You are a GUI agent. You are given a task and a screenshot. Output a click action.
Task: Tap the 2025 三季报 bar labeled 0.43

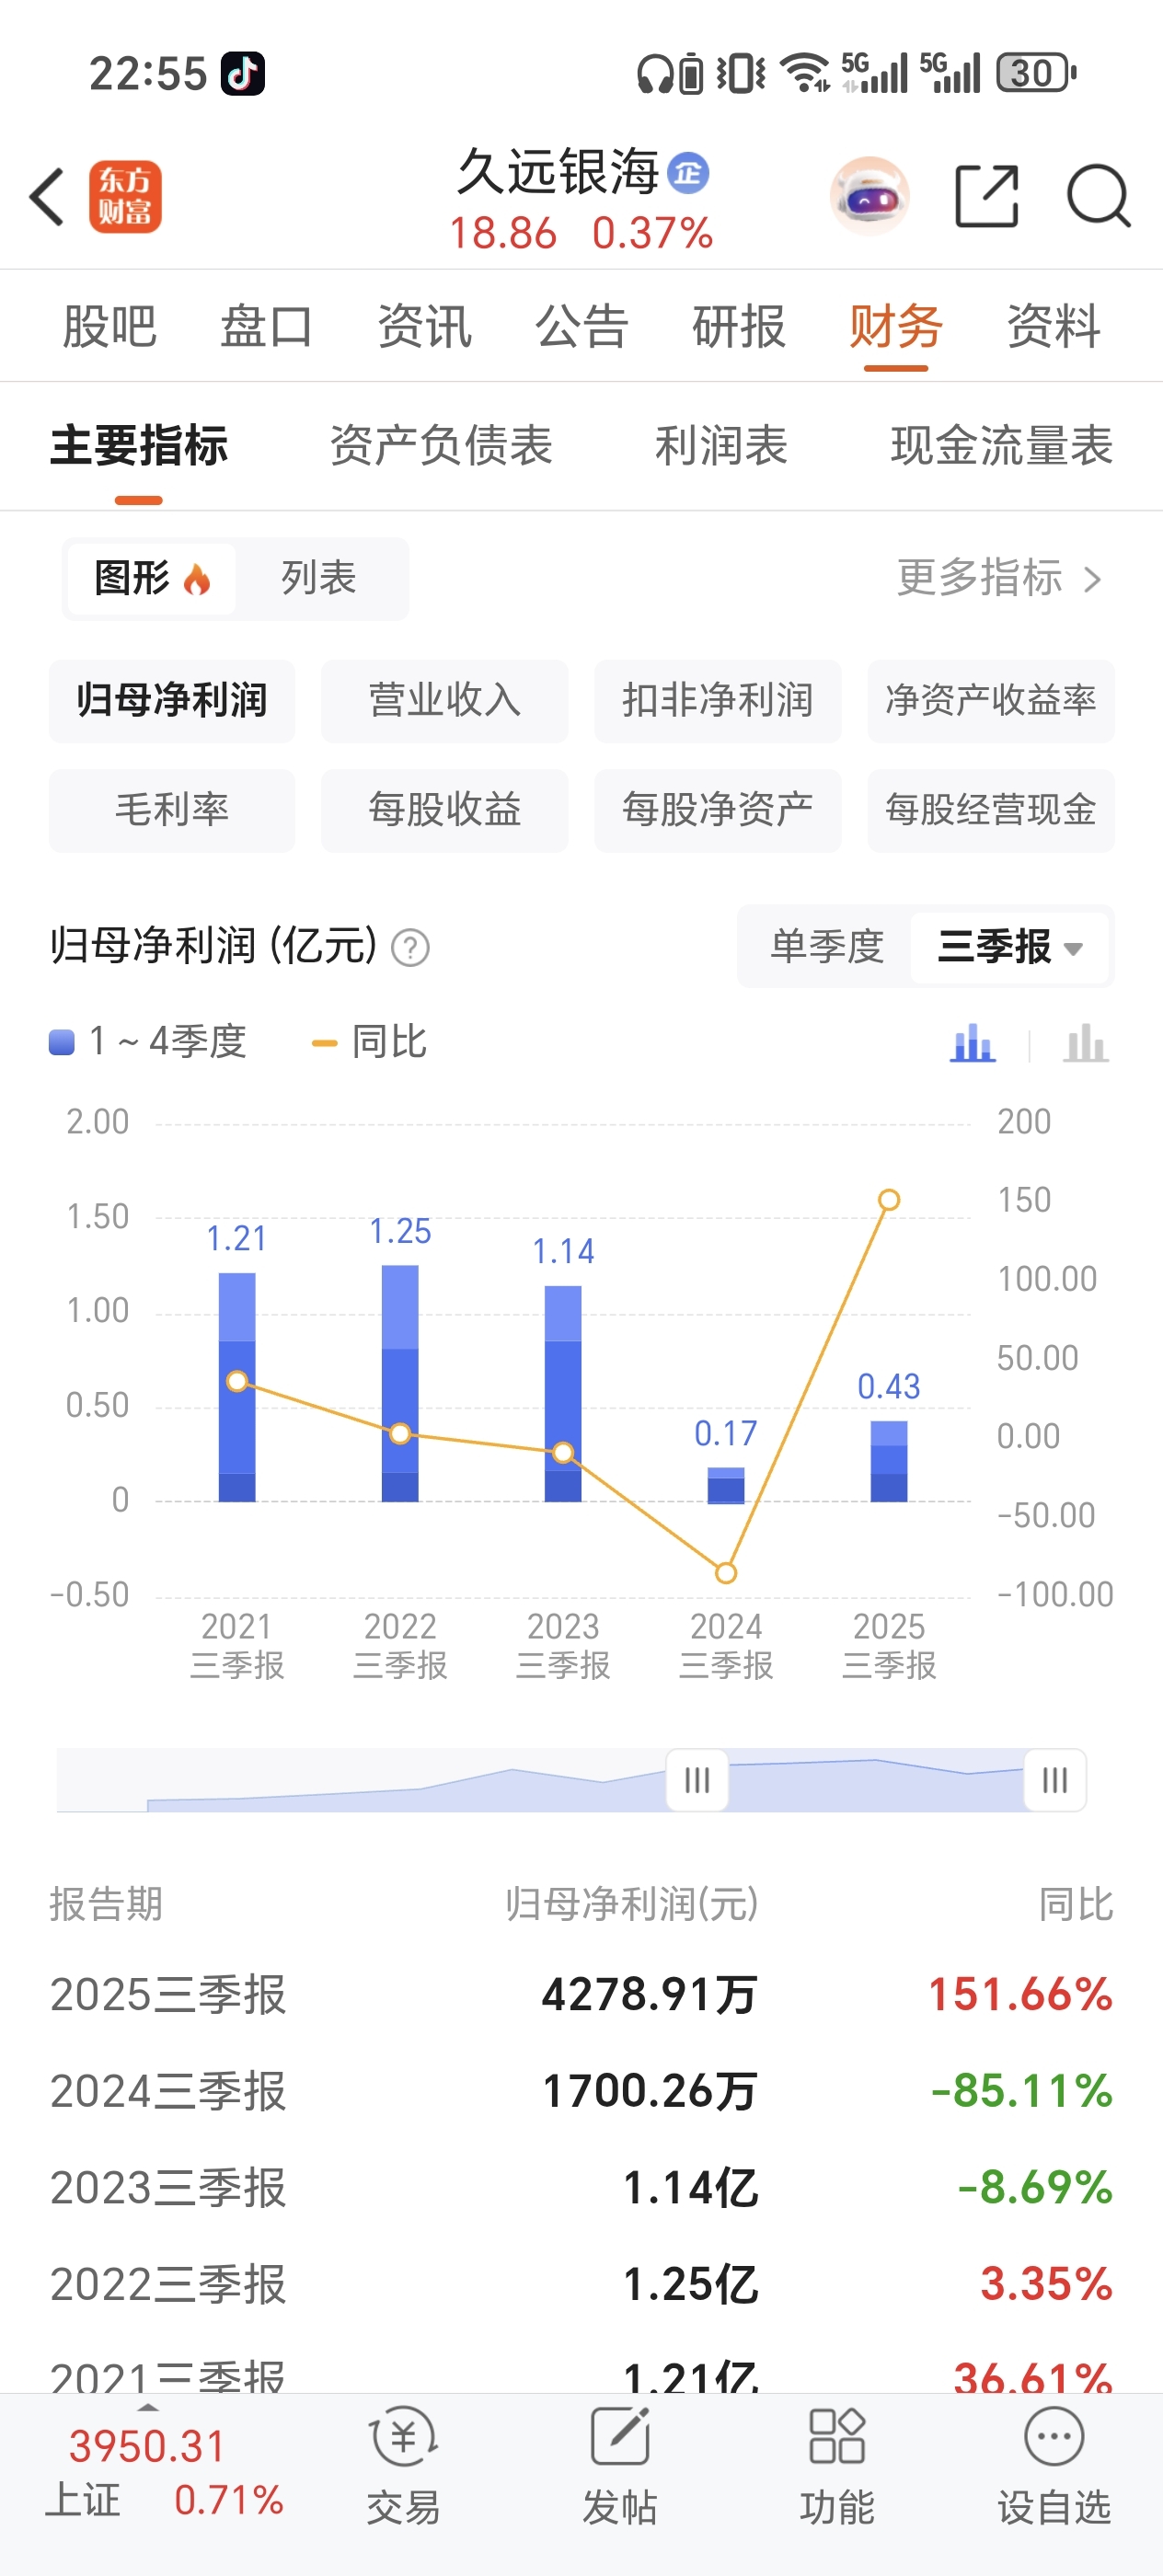pos(889,1461)
